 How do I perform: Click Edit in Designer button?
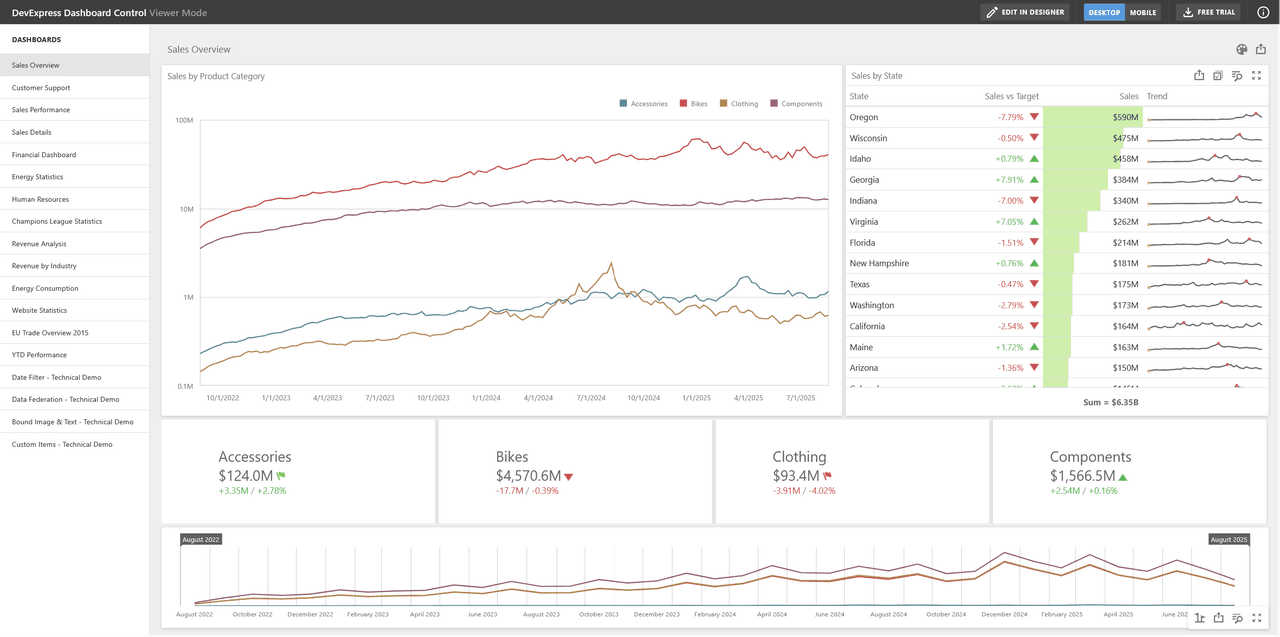[1025, 12]
